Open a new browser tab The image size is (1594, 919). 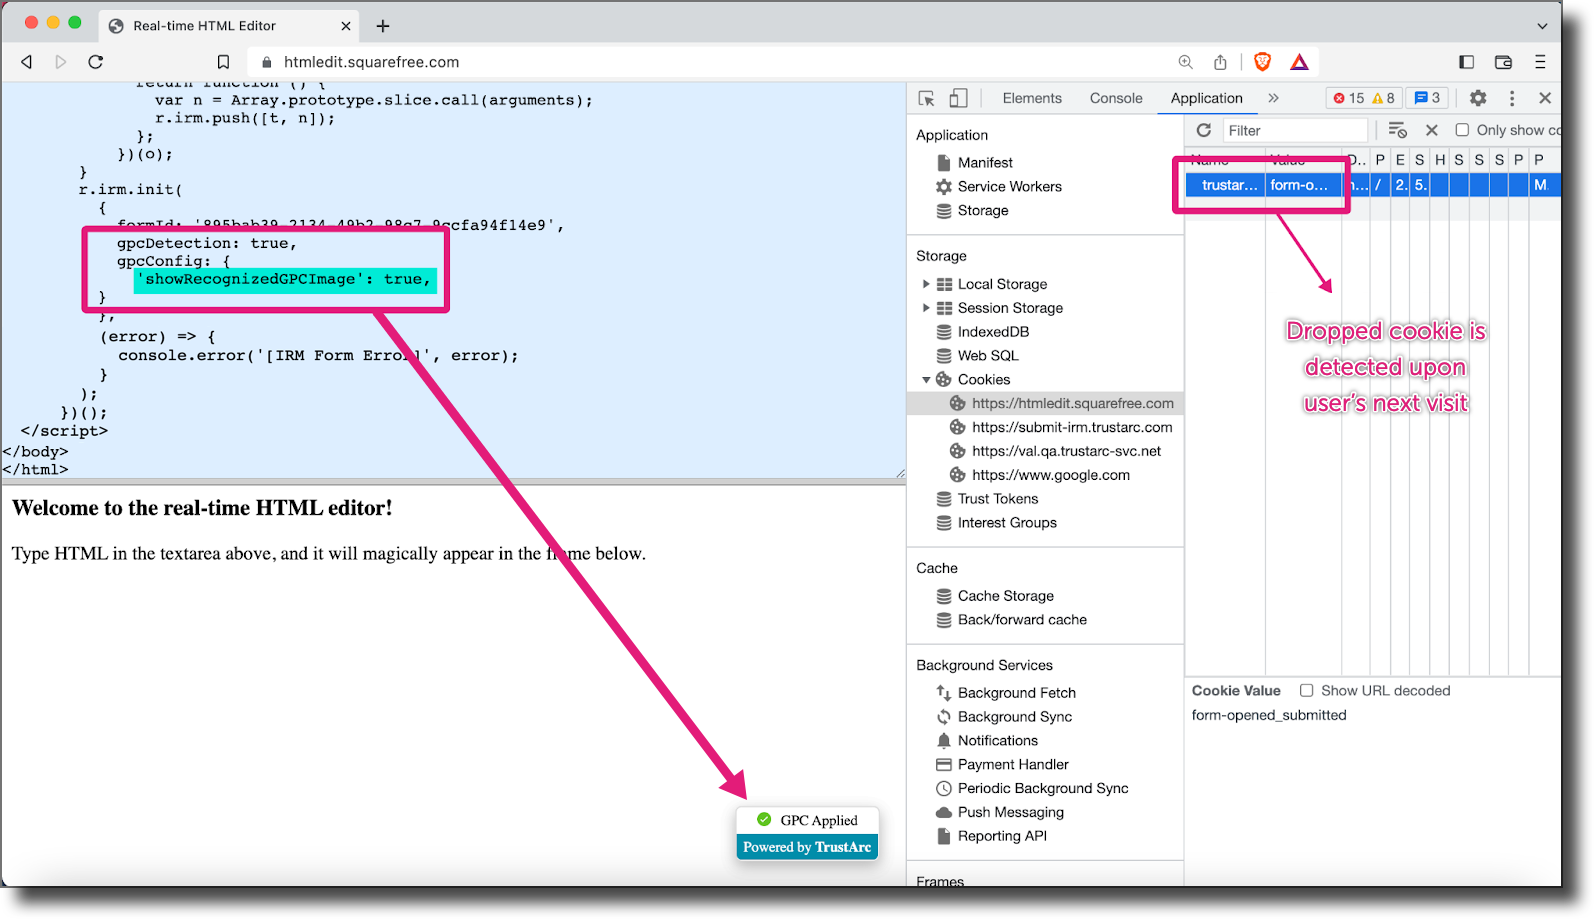[383, 26]
